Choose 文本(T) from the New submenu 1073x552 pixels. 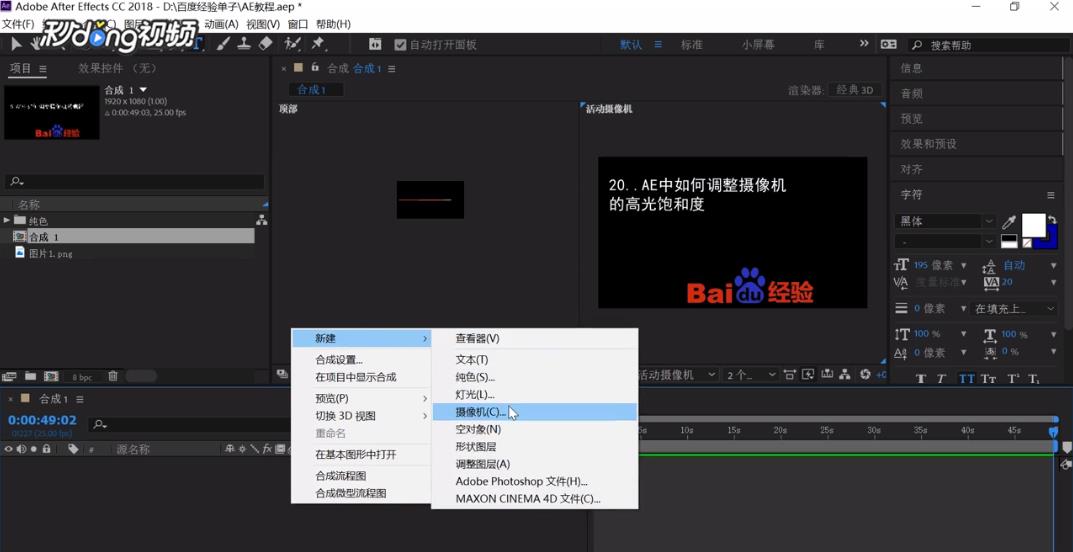click(x=534, y=359)
